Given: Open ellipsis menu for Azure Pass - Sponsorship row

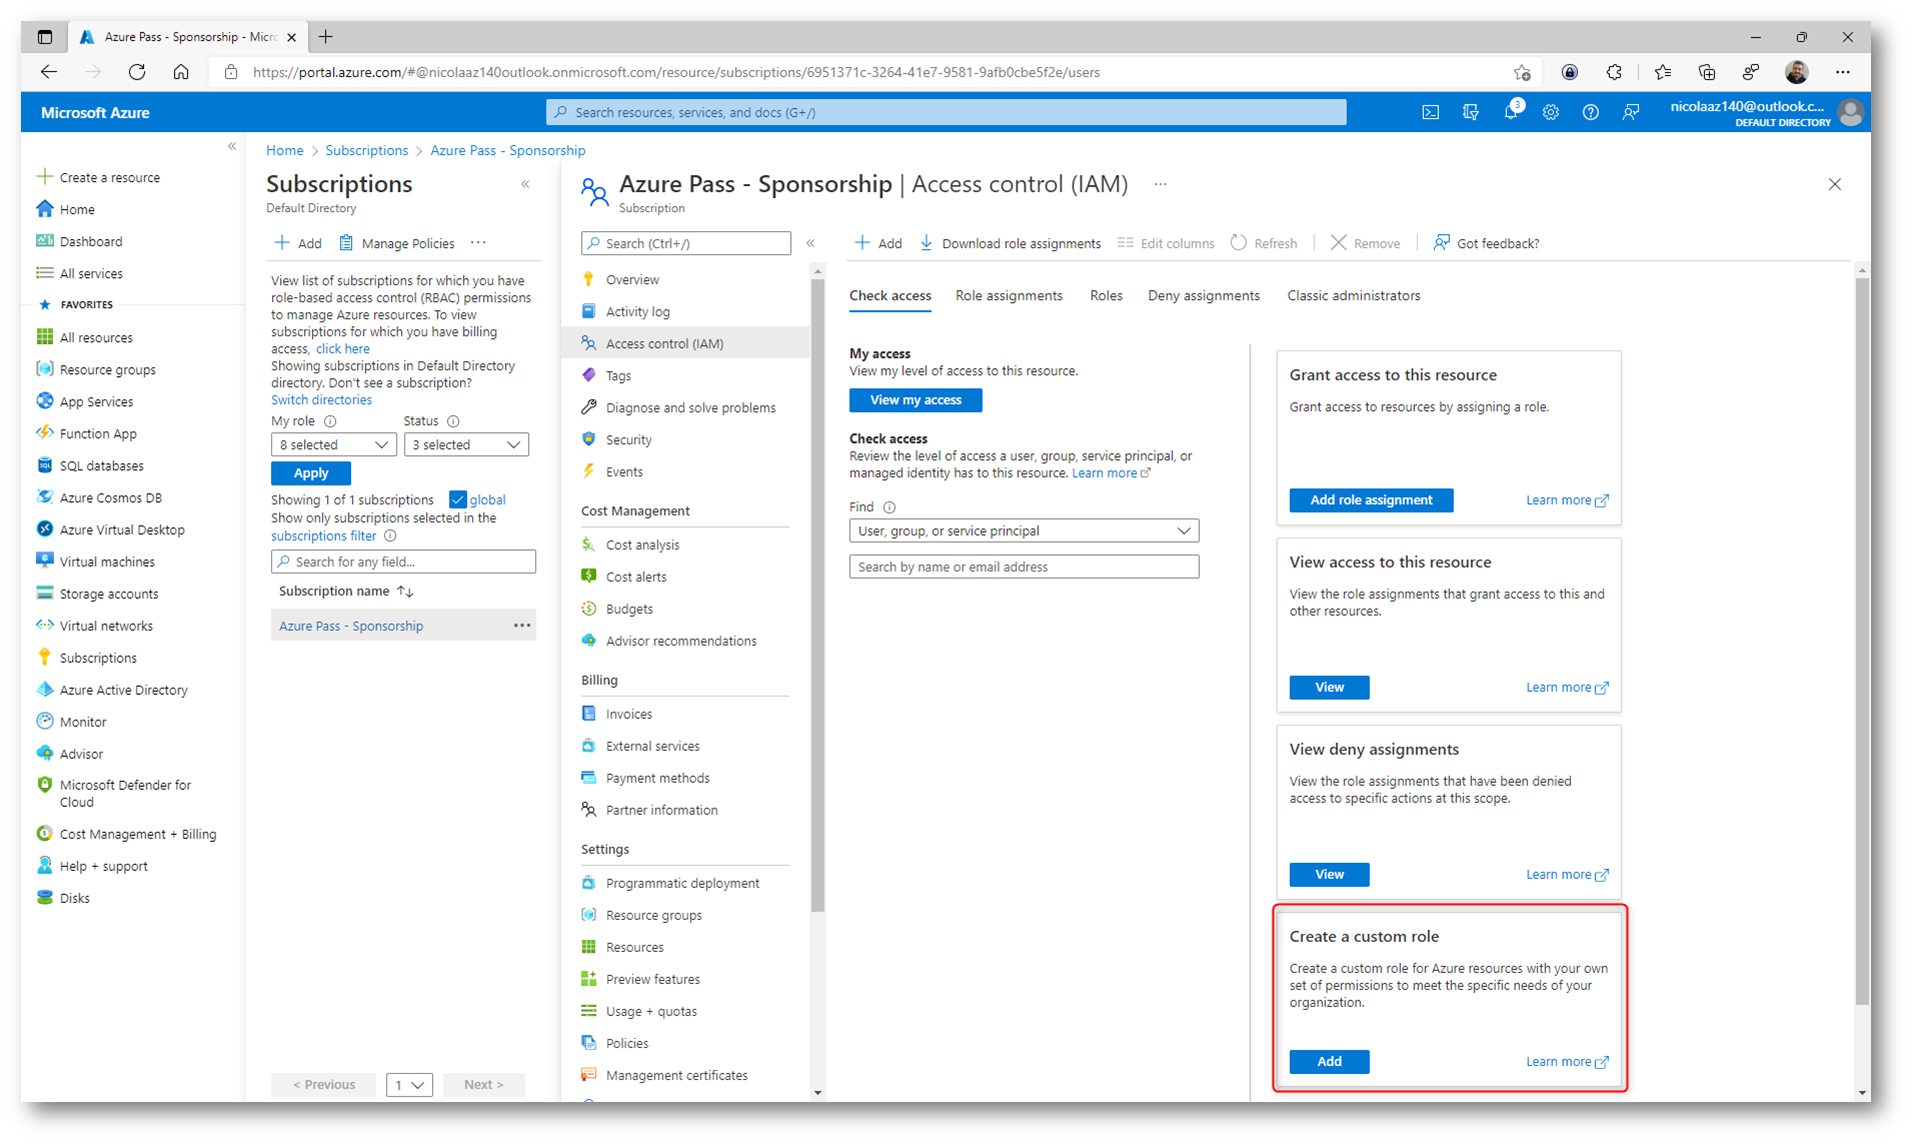Looking at the screenshot, I should [521, 625].
